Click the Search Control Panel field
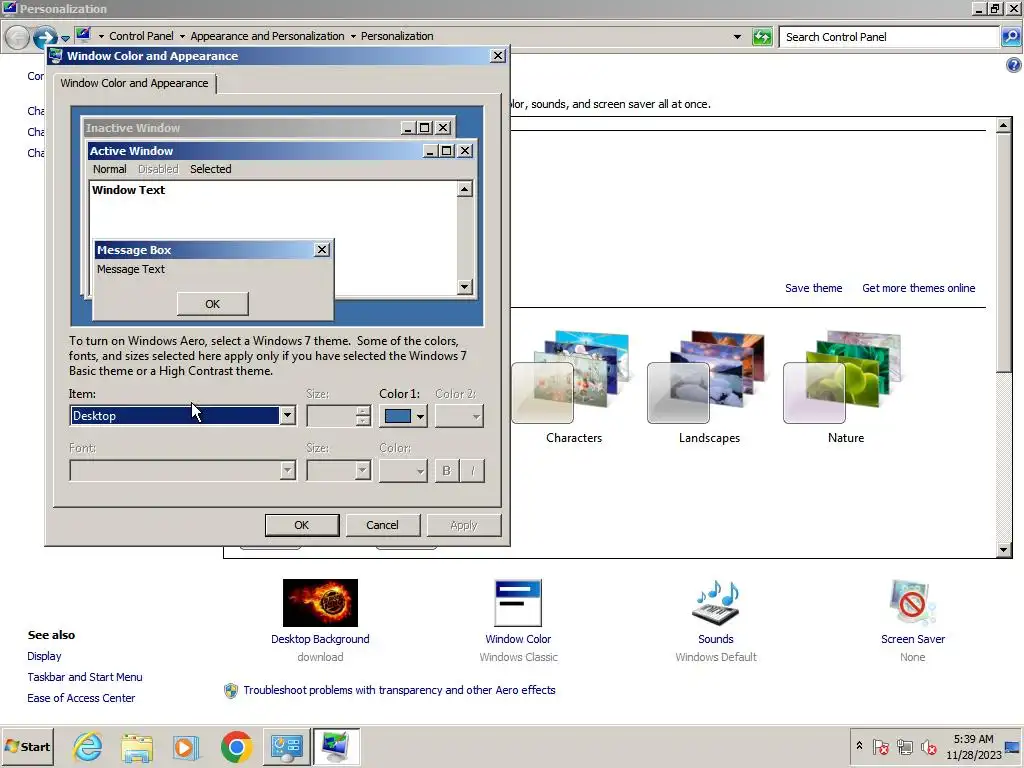This screenshot has width=1024, height=768. click(x=889, y=37)
